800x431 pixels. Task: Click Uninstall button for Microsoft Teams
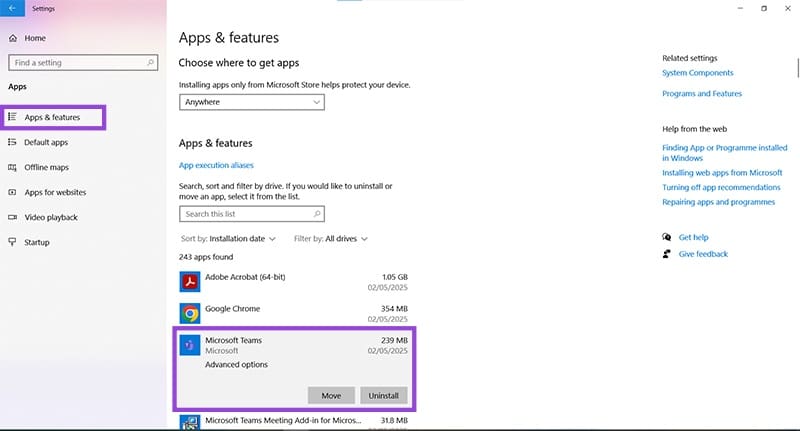point(384,395)
